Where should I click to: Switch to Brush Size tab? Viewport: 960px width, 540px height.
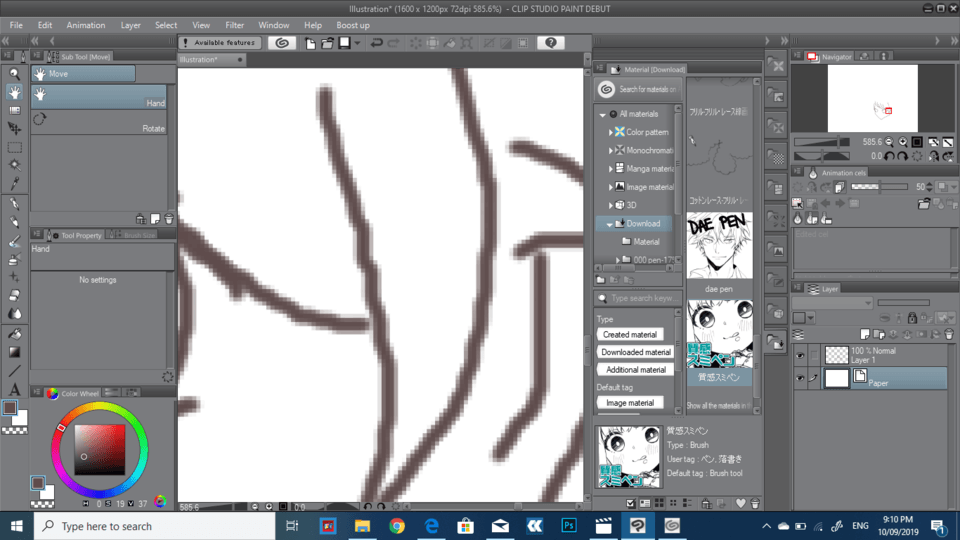pyautogui.click(x=134, y=235)
